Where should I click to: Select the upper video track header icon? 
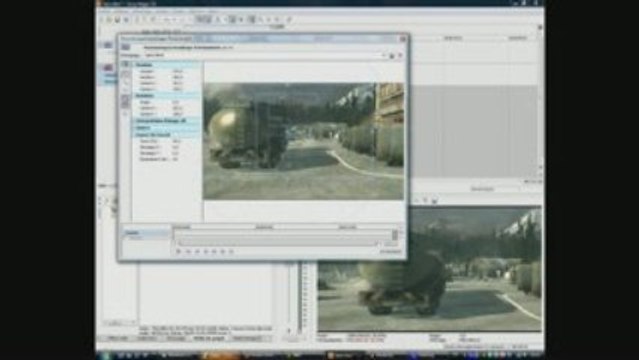(x=108, y=45)
